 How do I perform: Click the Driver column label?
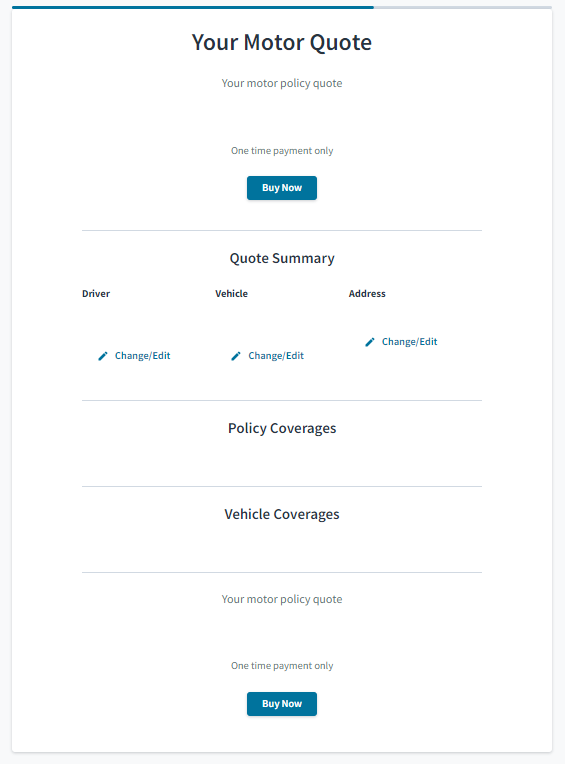pos(96,294)
